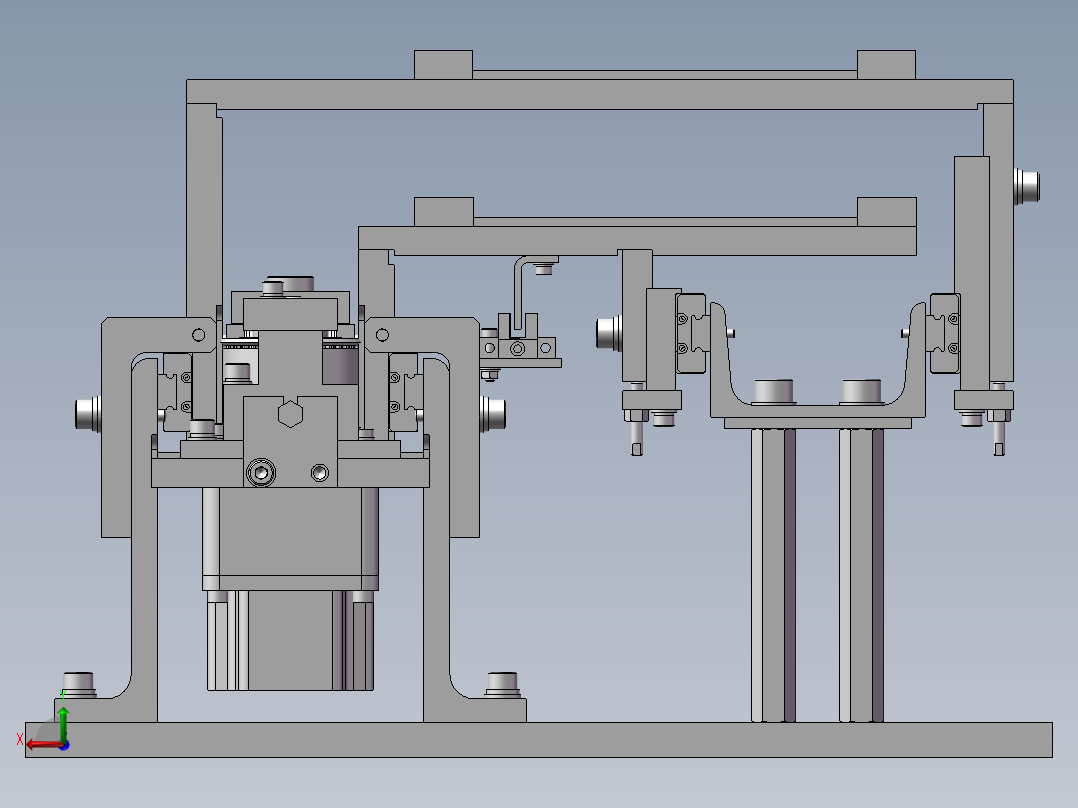Select the left block on top of the upper beam
The height and width of the screenshot is (808, 1078).
coord(443,65)
